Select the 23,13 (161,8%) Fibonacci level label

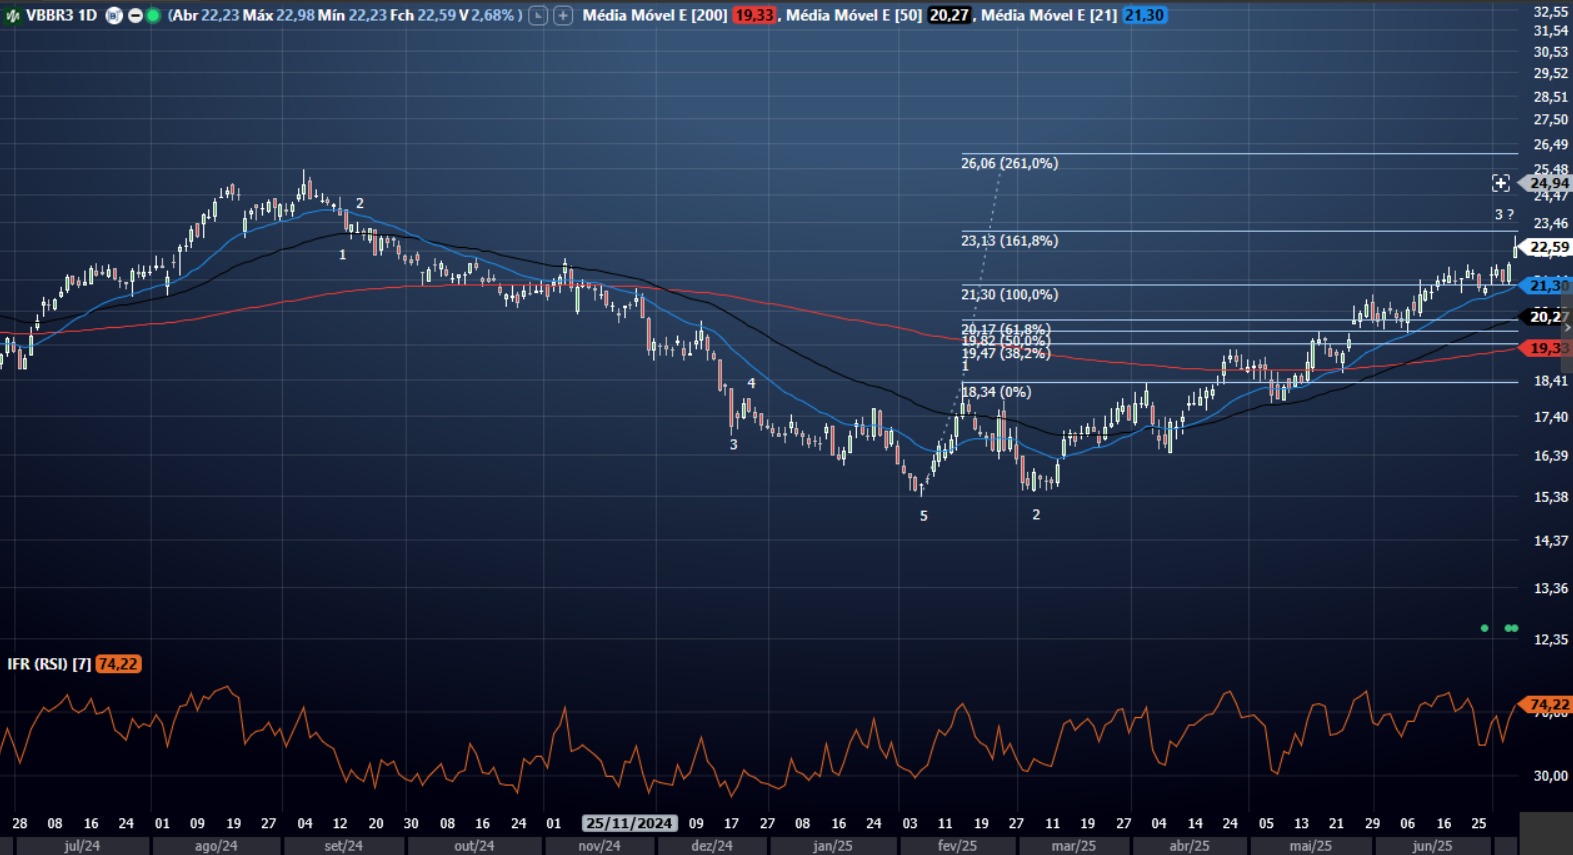[1009, 241]
